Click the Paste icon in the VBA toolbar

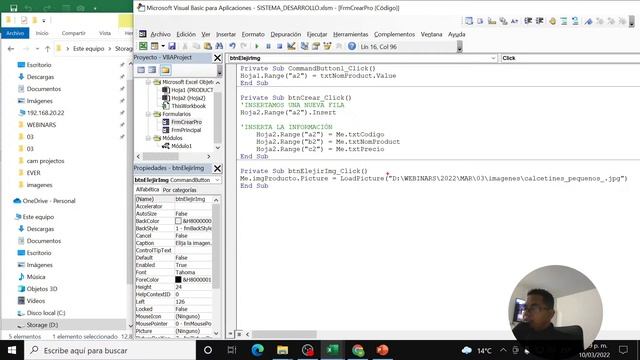point(208,46)
